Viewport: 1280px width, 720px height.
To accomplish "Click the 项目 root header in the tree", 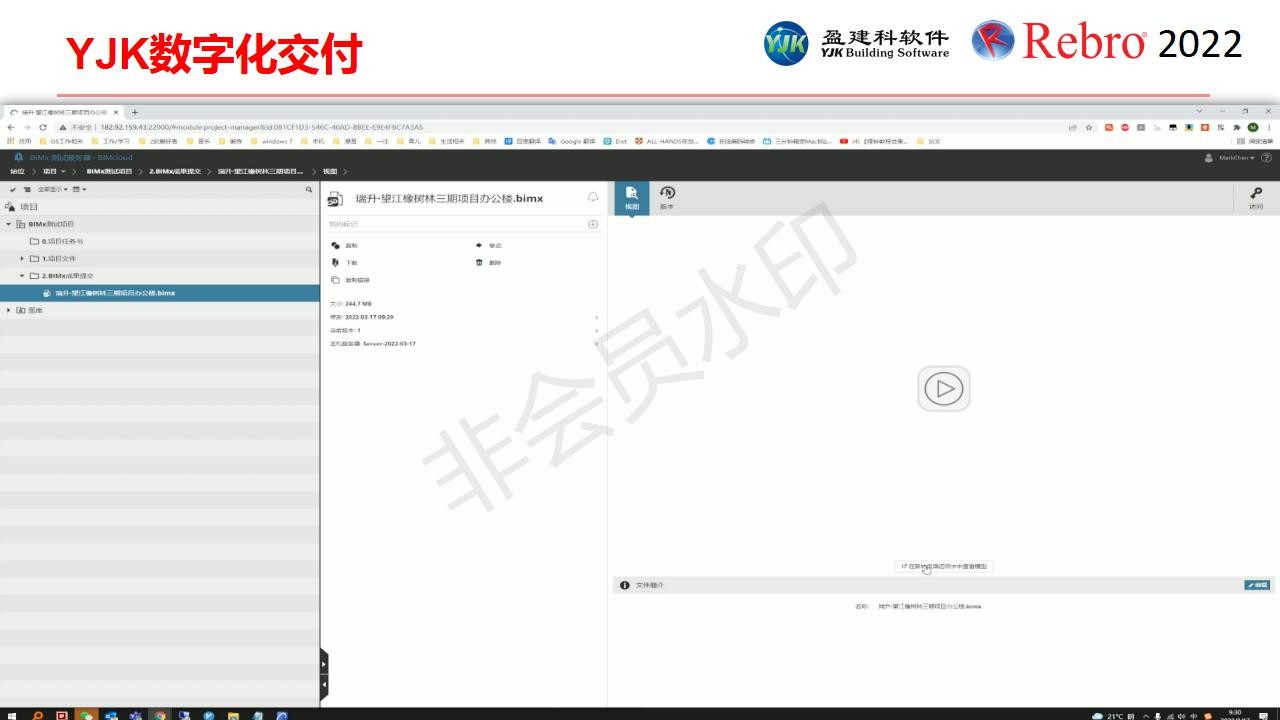I will click(x=29, y=207).
